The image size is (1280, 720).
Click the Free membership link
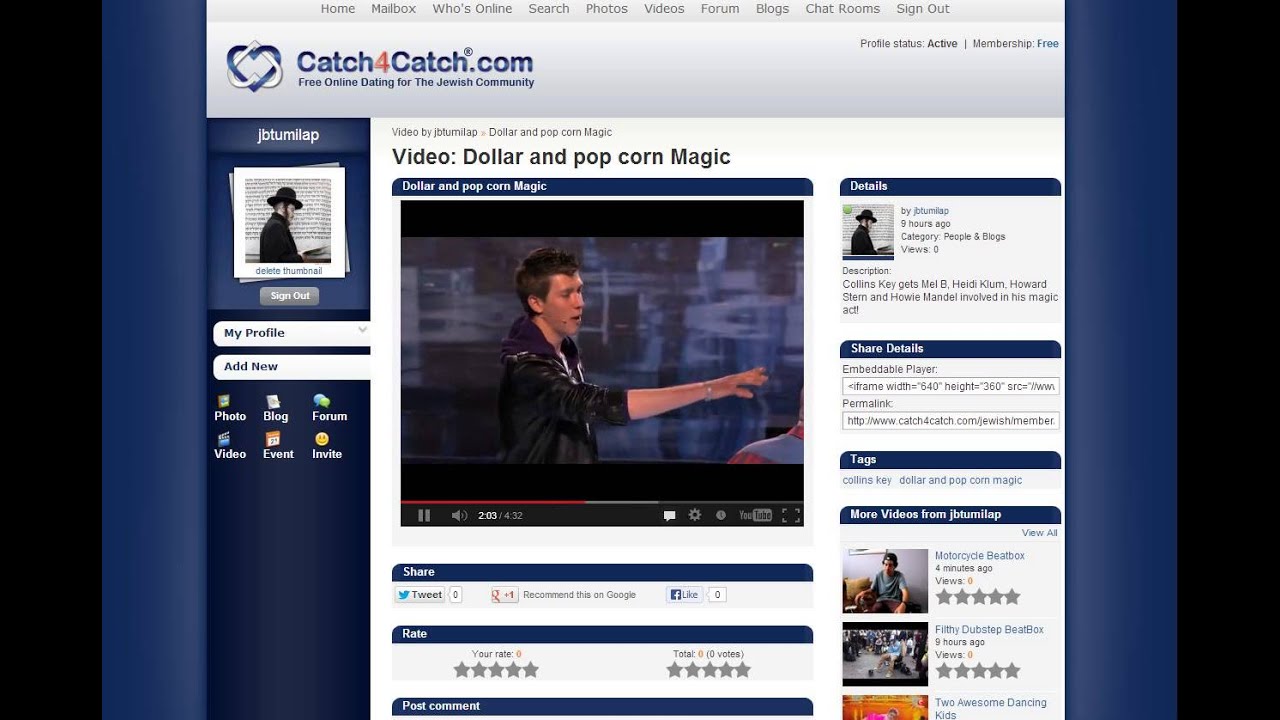click(x=1048, y=44)
